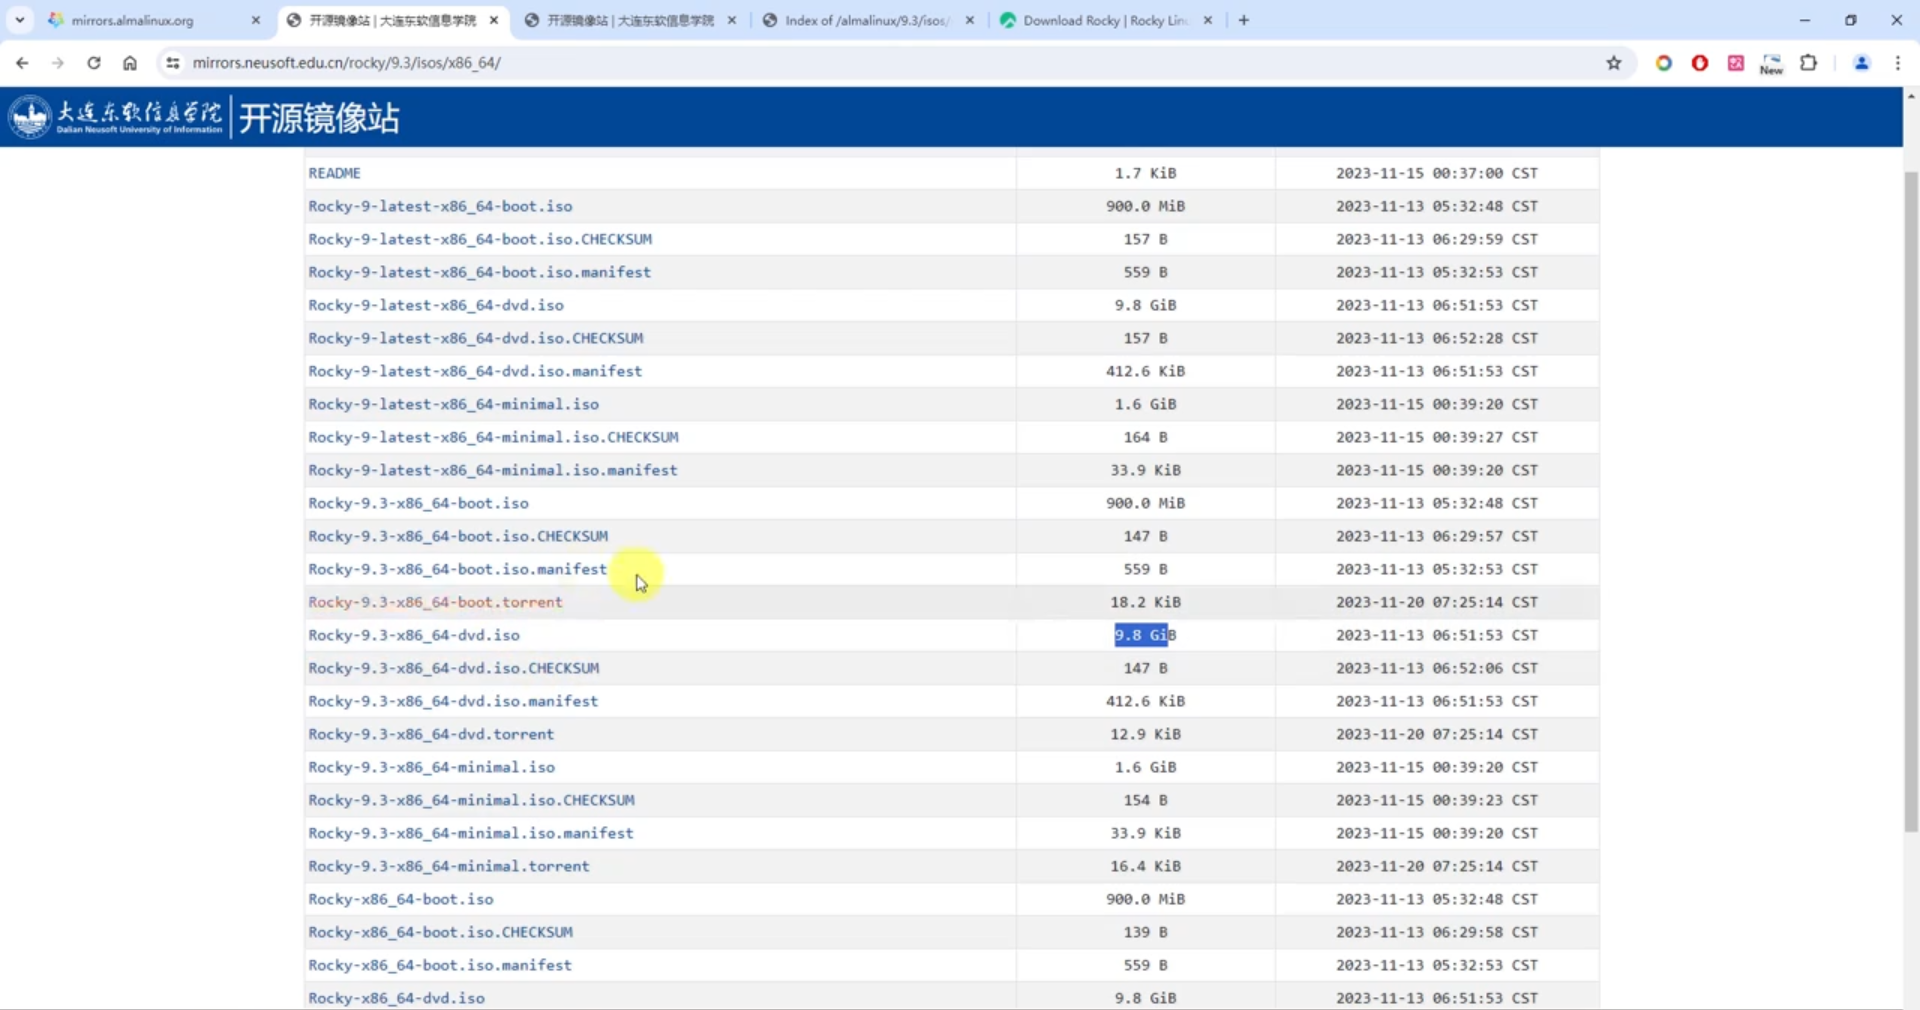1920x1010 pixels.
Task: Open the red Opera-style extension icon
Action: [x=1700, y=63]
